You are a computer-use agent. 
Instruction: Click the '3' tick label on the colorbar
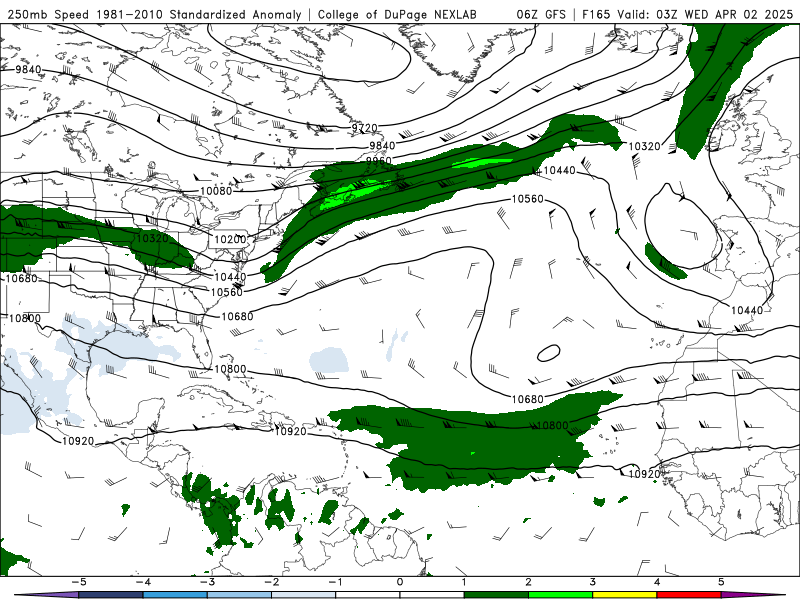coord(592,582)
